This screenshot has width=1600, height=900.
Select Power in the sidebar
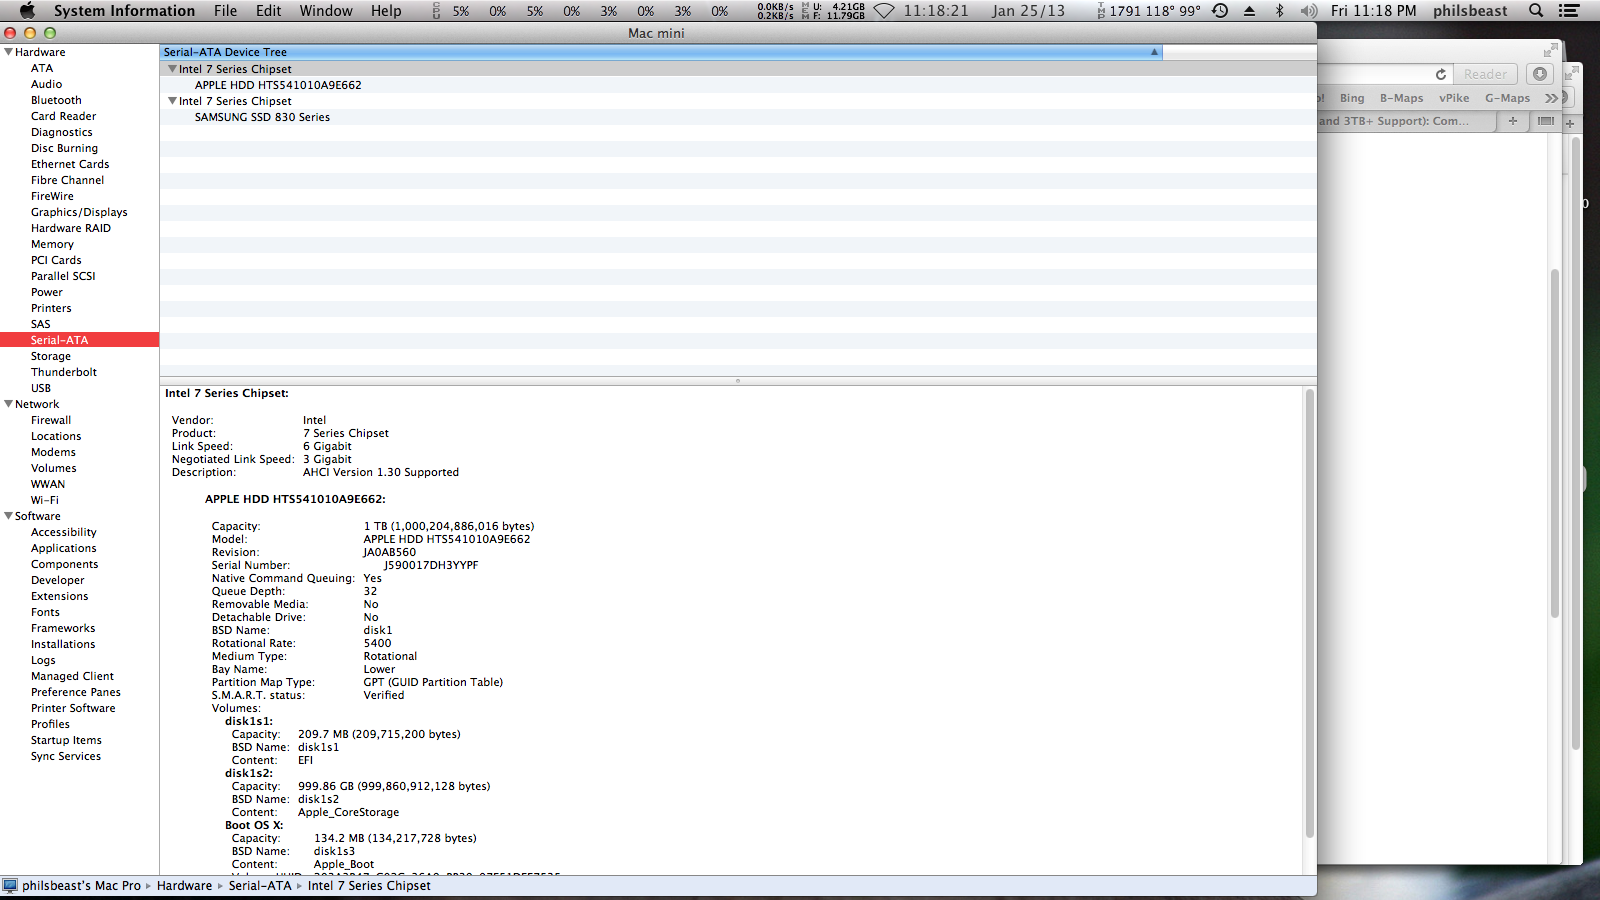47,292
